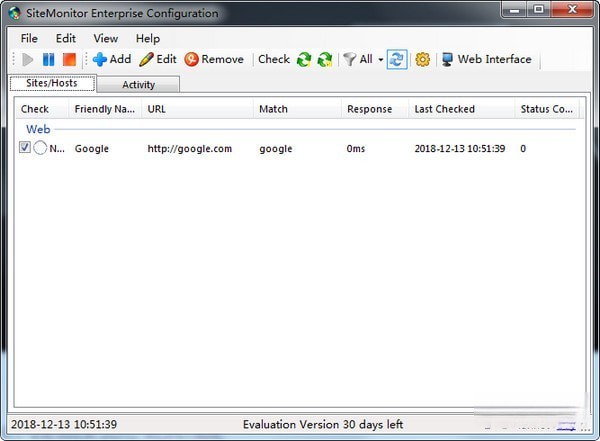600x441 pixels.
Task: Click the round status indicator for Google
Action: (40, 148)
